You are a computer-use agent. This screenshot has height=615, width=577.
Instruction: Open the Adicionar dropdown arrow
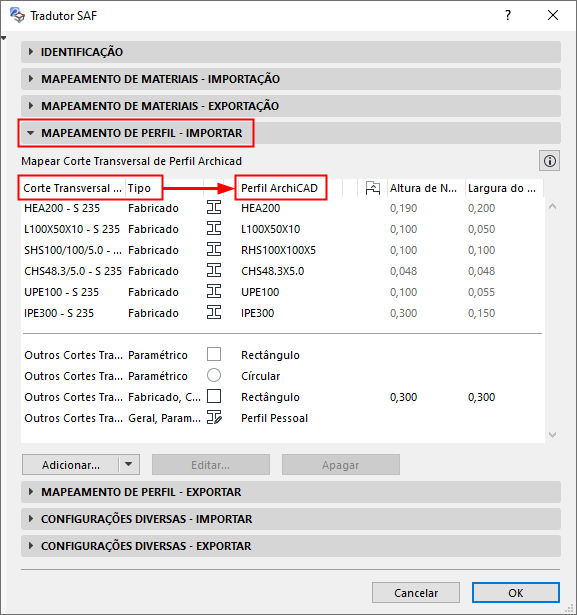(129, 465)
